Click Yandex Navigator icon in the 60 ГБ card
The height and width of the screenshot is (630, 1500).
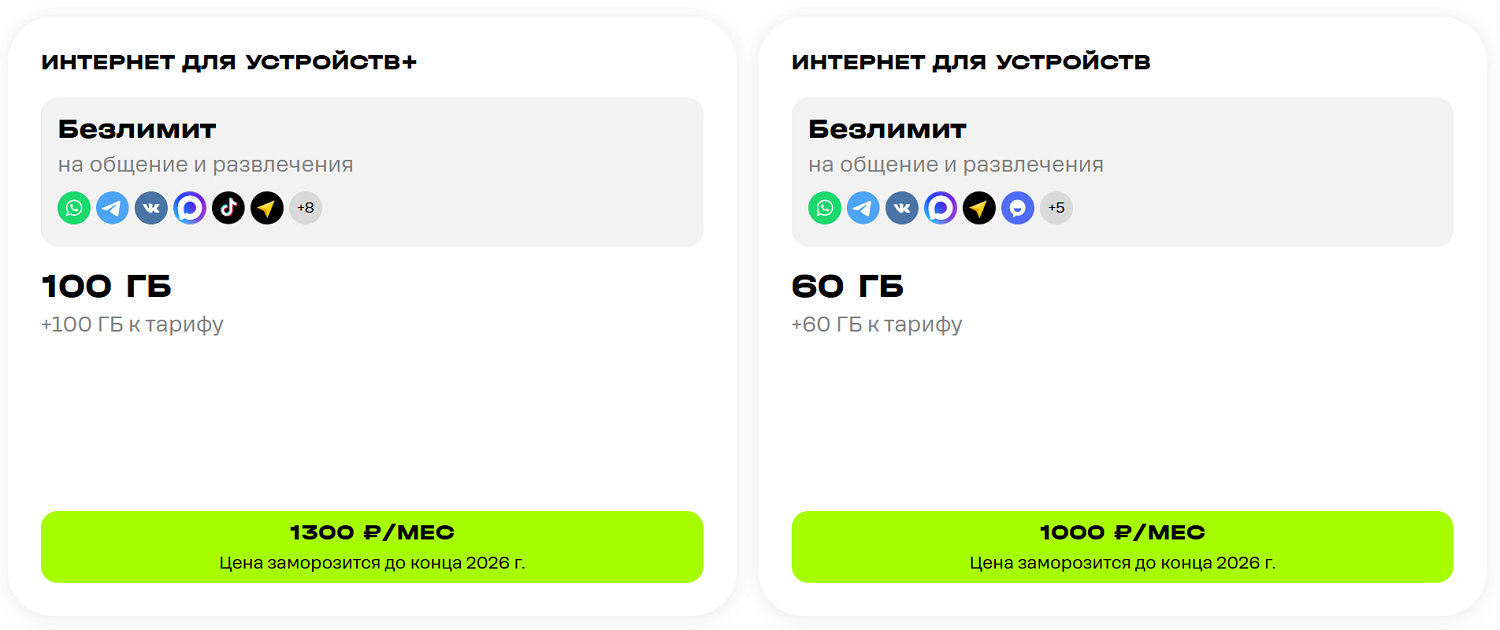click(x=979, y=208)
